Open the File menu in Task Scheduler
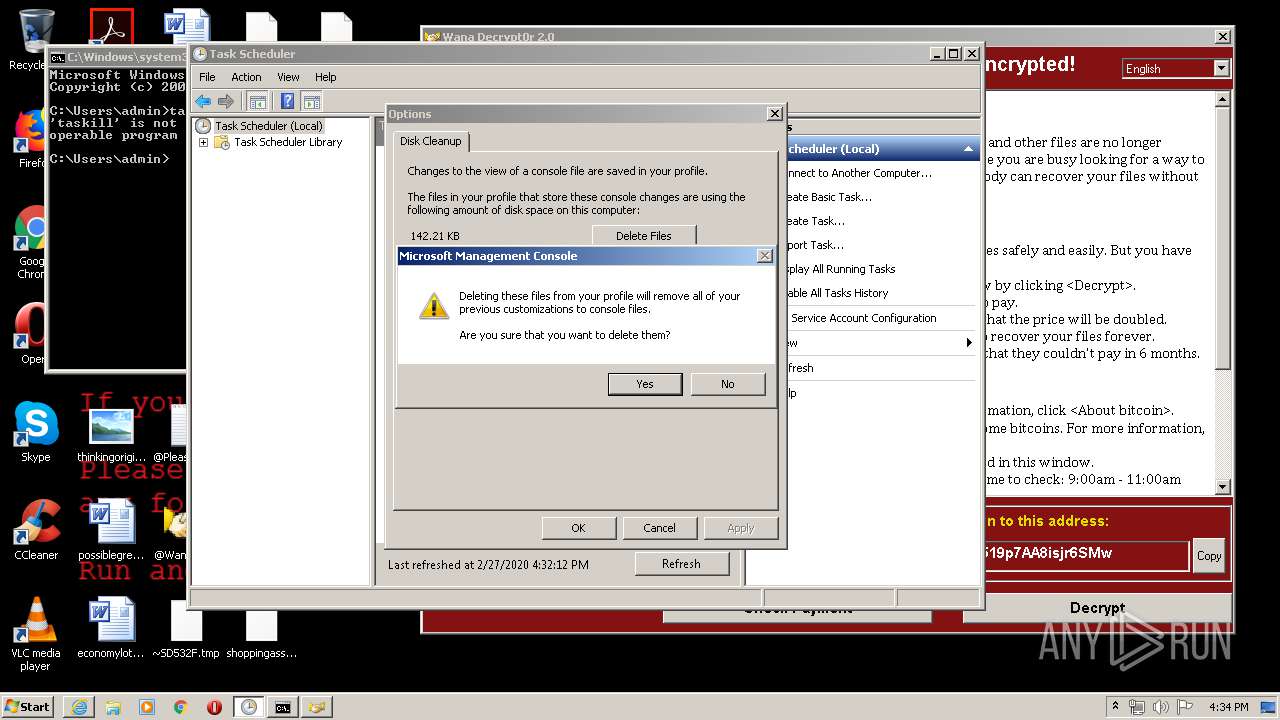The width and height of the screenshot is (1280, 720). pos(207,77)
